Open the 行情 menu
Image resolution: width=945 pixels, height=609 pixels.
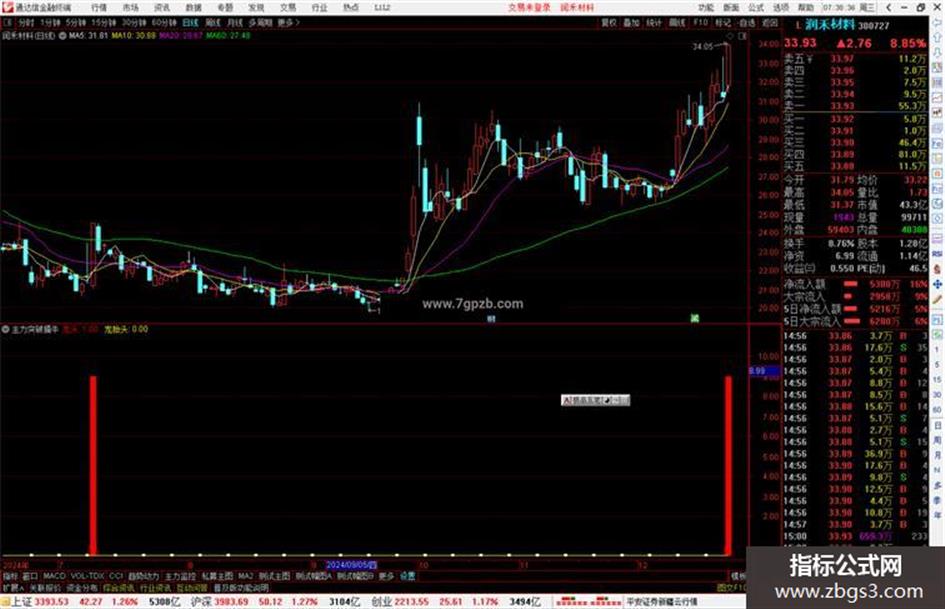pyautogui.click(x=98, y=7)
